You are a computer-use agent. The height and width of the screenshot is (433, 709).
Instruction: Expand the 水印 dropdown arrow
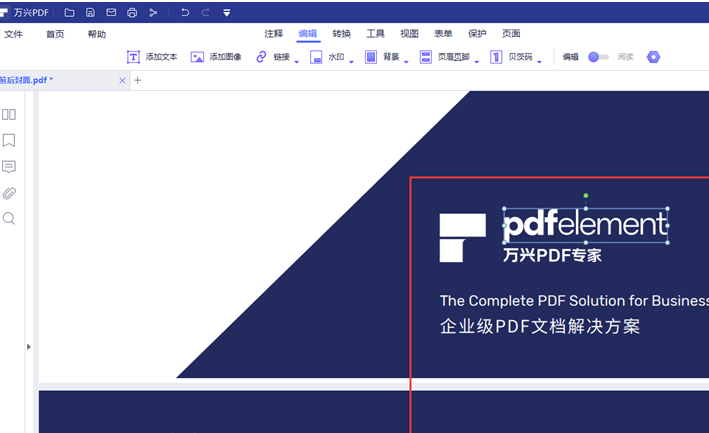351,61
